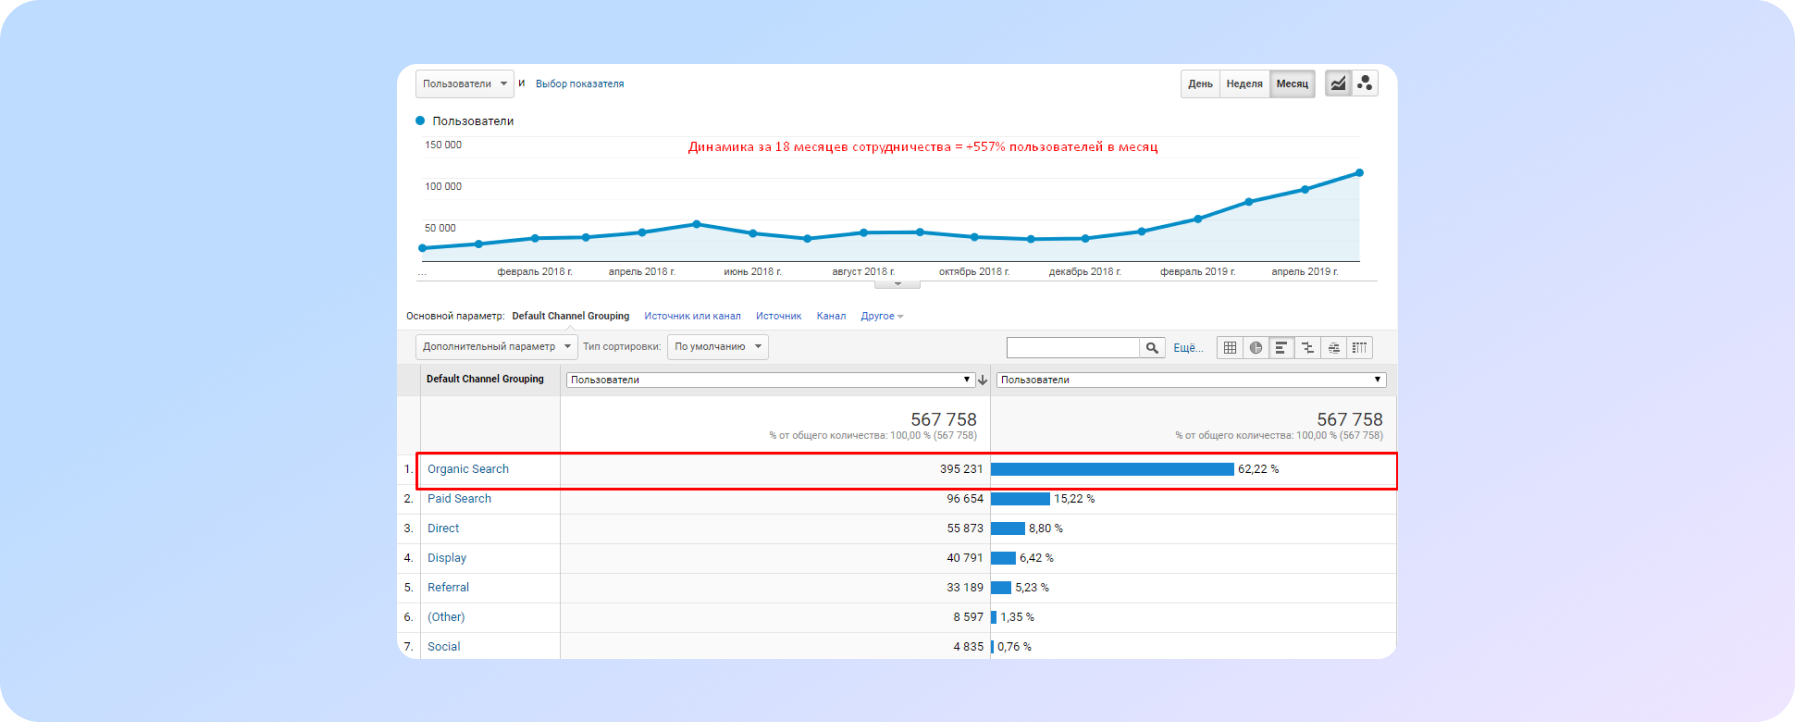Click the 395 231 users value
The height and width of the screenshot is (722, 1795).
(x=961, y=469)
